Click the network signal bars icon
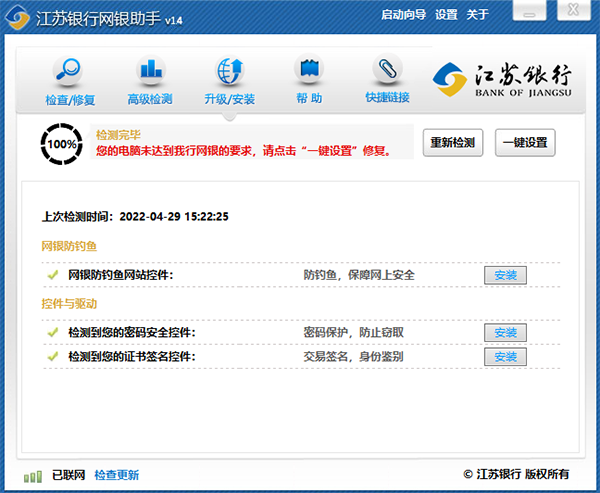600x493 pixels. coord(33,477)
